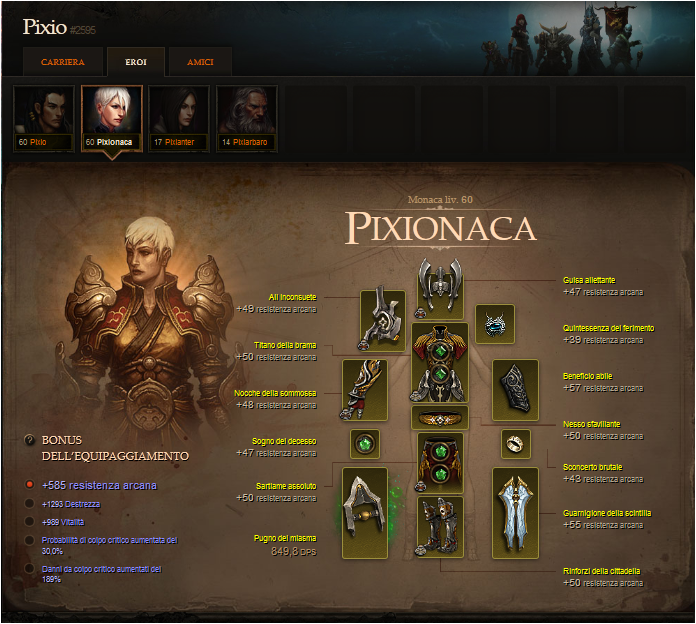This screenshot has width=696, height=624.
Task: Open the Amici tab
Action: (200, 62)
